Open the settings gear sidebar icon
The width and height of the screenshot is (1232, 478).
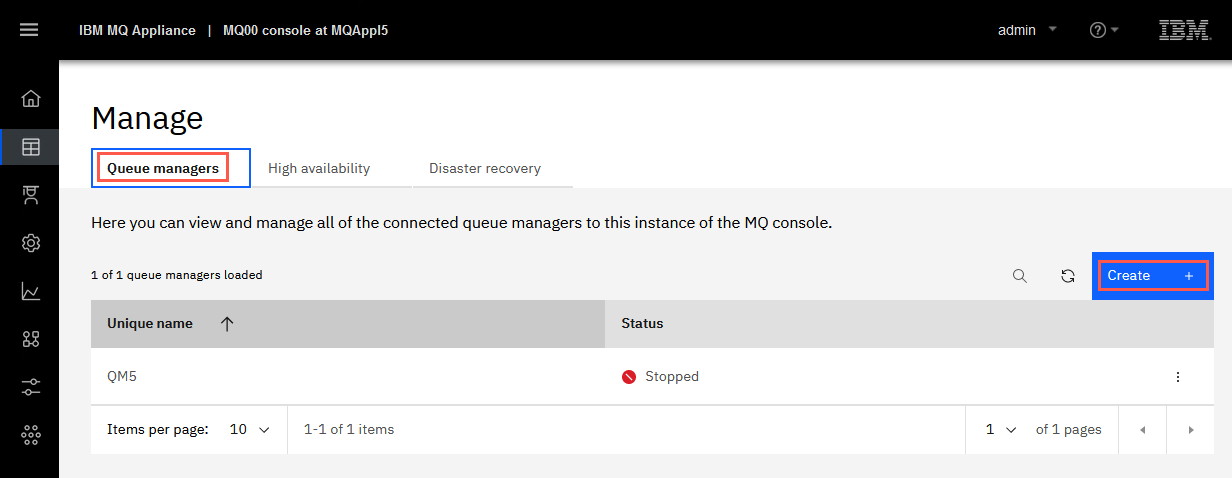(x=31, y=243)
